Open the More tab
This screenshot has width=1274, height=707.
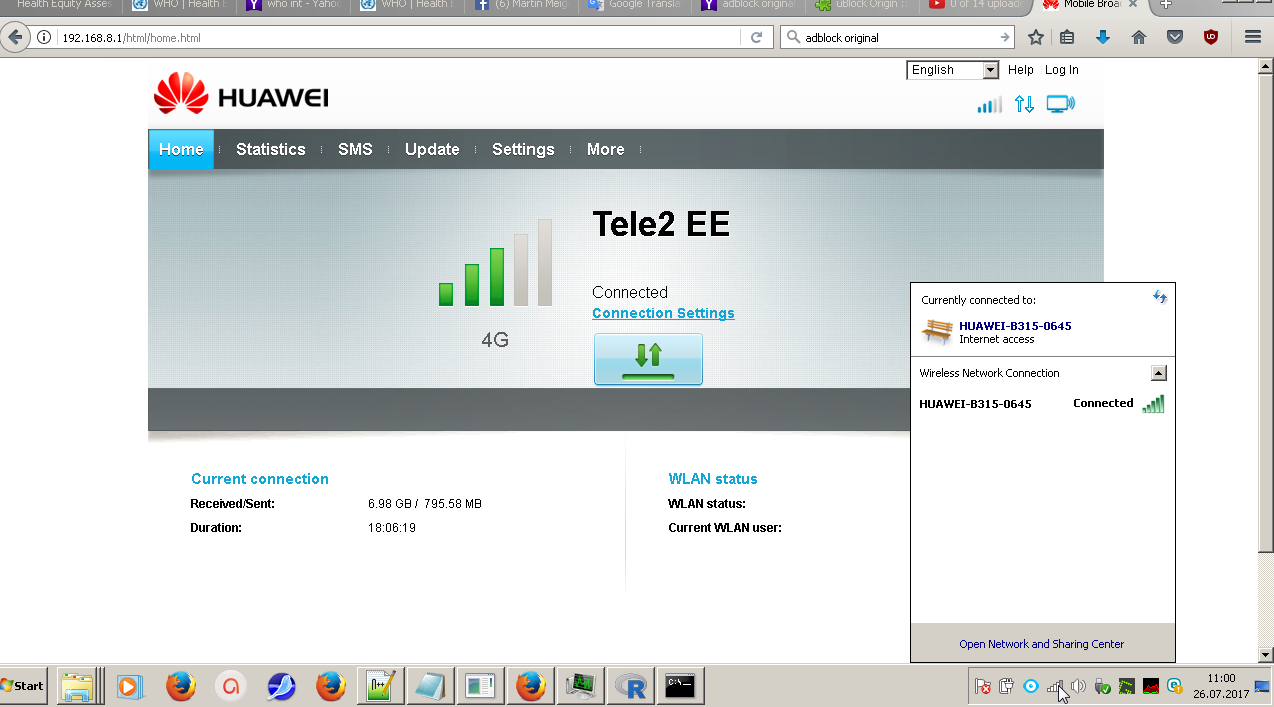[x=605, y=149]
